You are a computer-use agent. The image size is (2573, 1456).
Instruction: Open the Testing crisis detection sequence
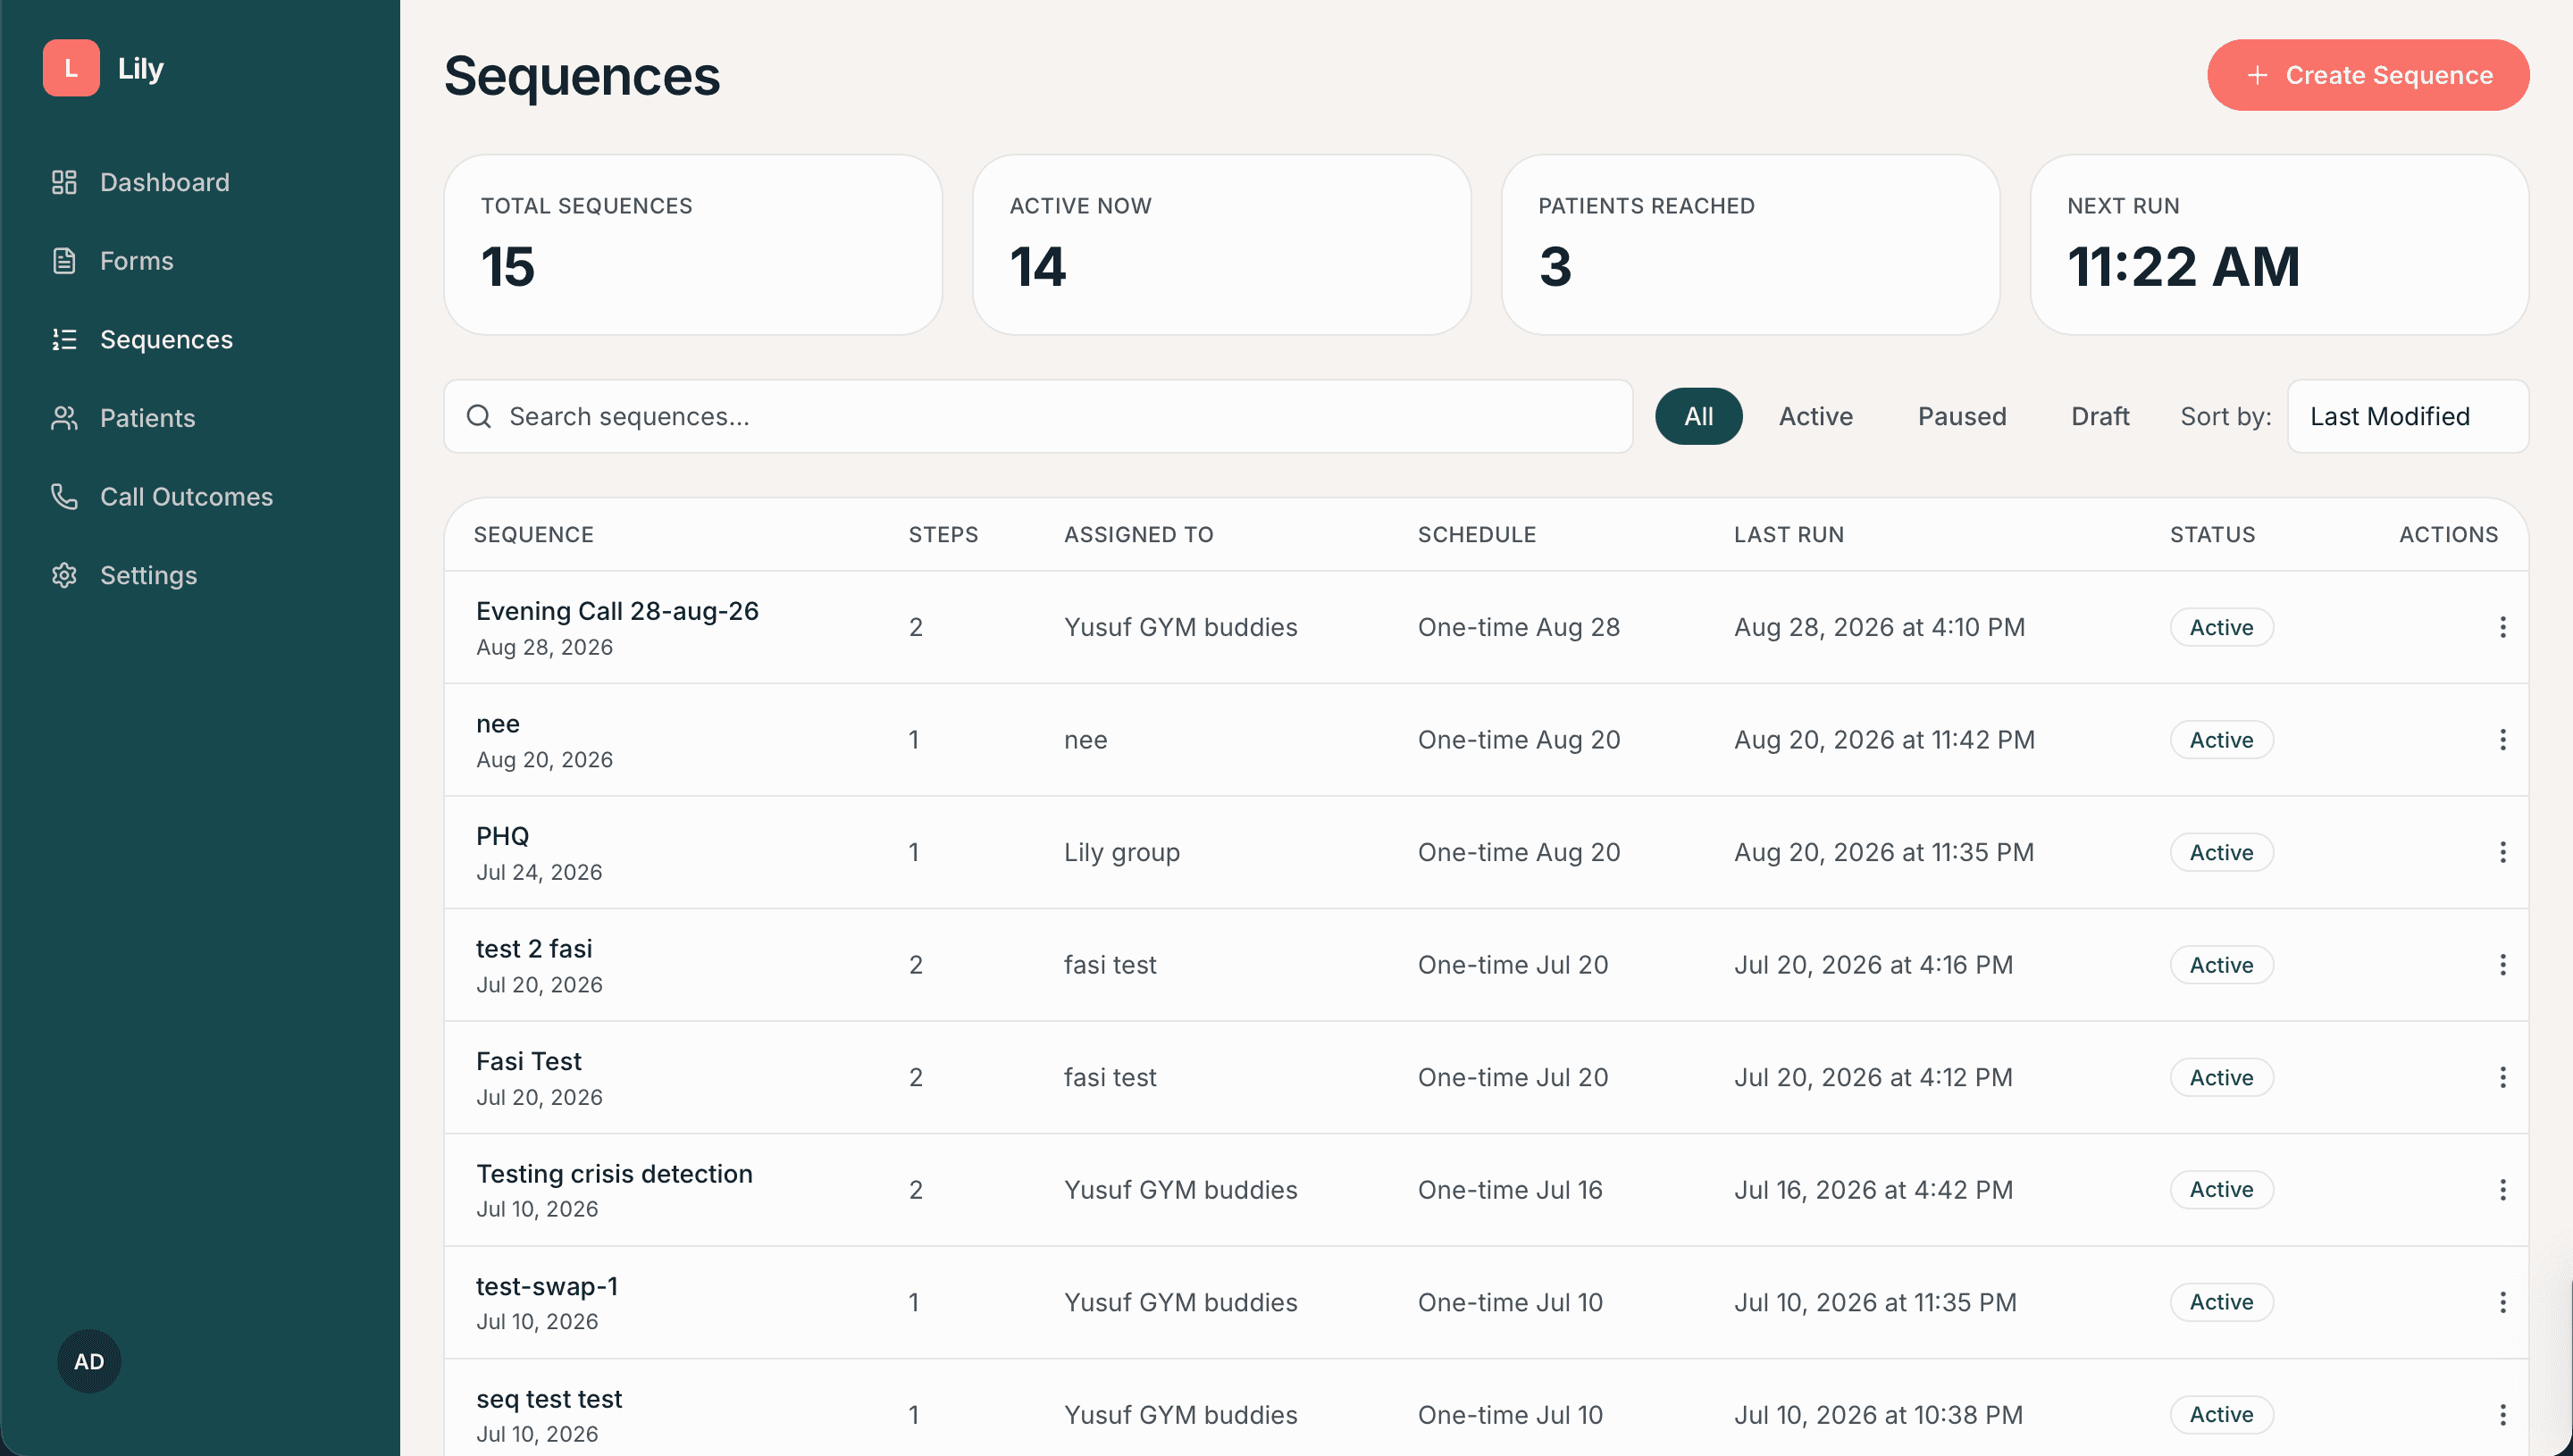(x=614, y=1174)
